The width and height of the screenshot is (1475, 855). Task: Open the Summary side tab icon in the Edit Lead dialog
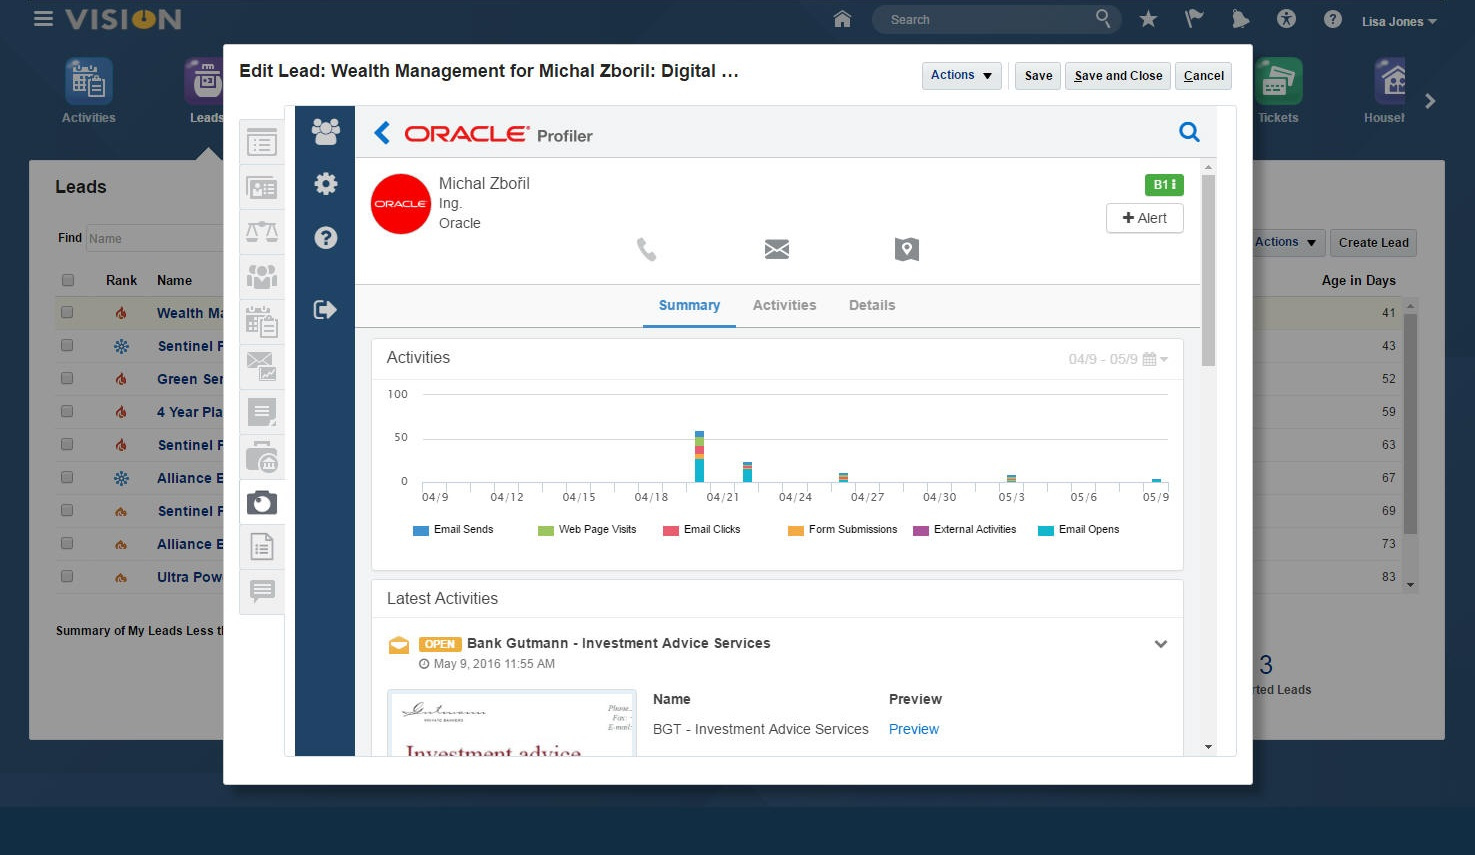point(262,143)
